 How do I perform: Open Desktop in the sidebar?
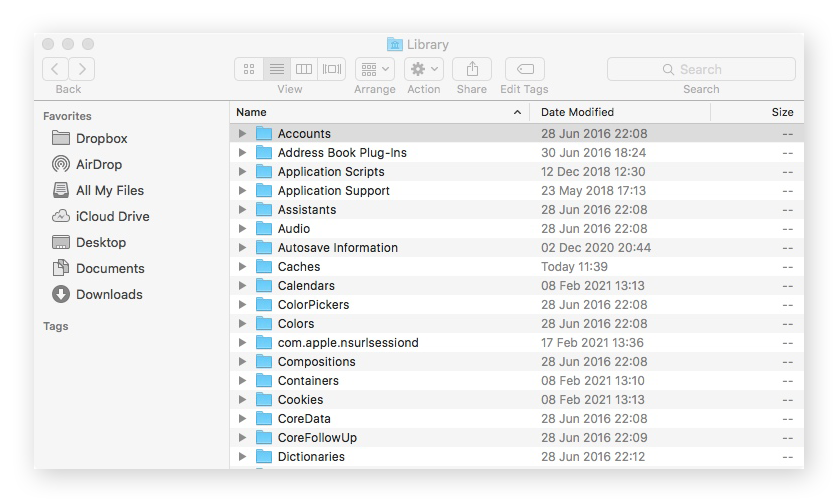[89, 242]
